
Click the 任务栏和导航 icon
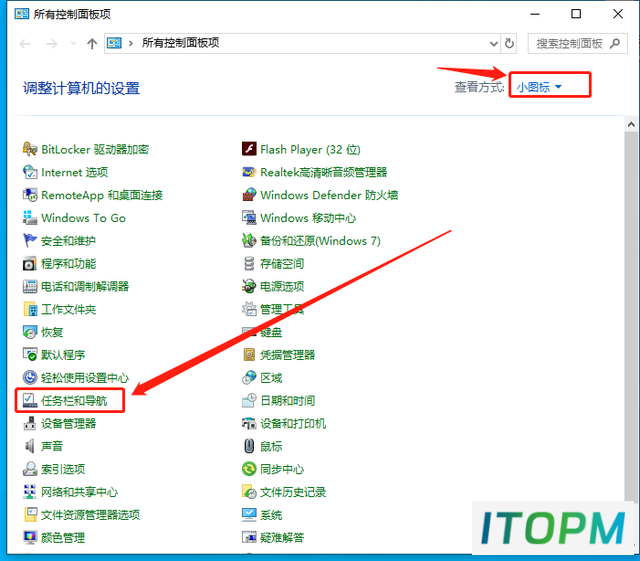[x=30, y=401]
